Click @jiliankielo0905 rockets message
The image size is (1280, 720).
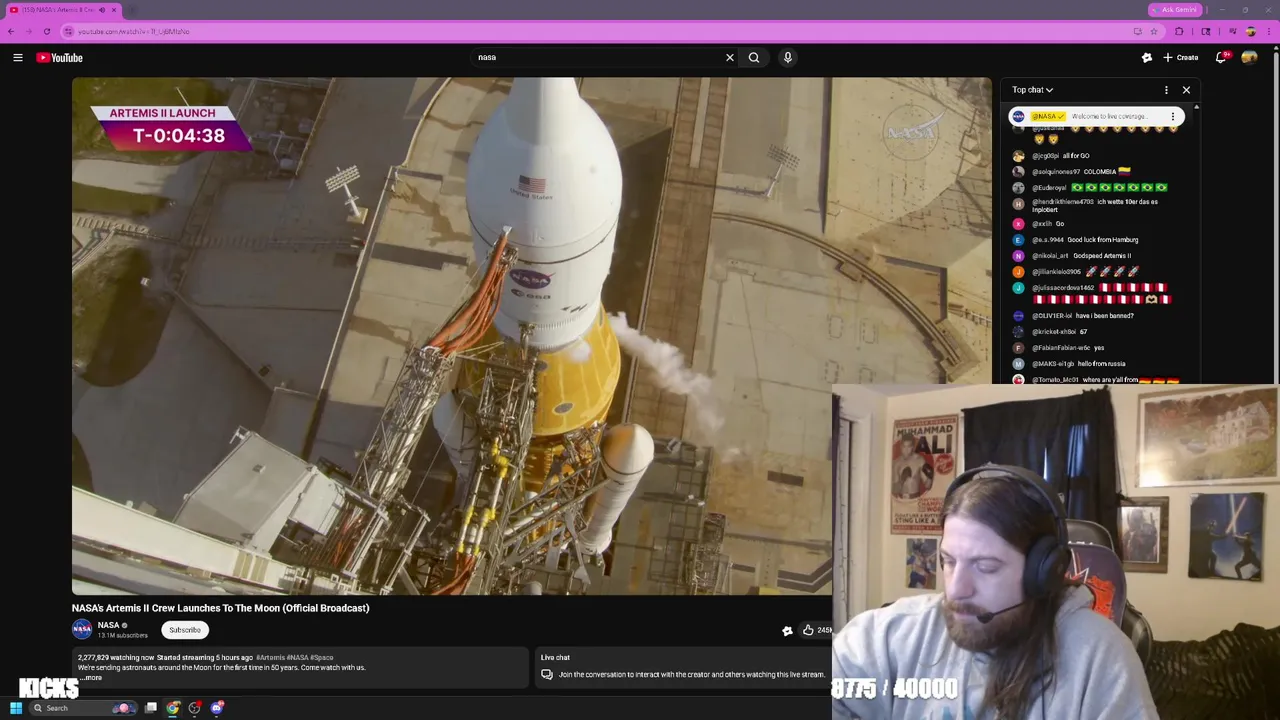[1075, 272]
